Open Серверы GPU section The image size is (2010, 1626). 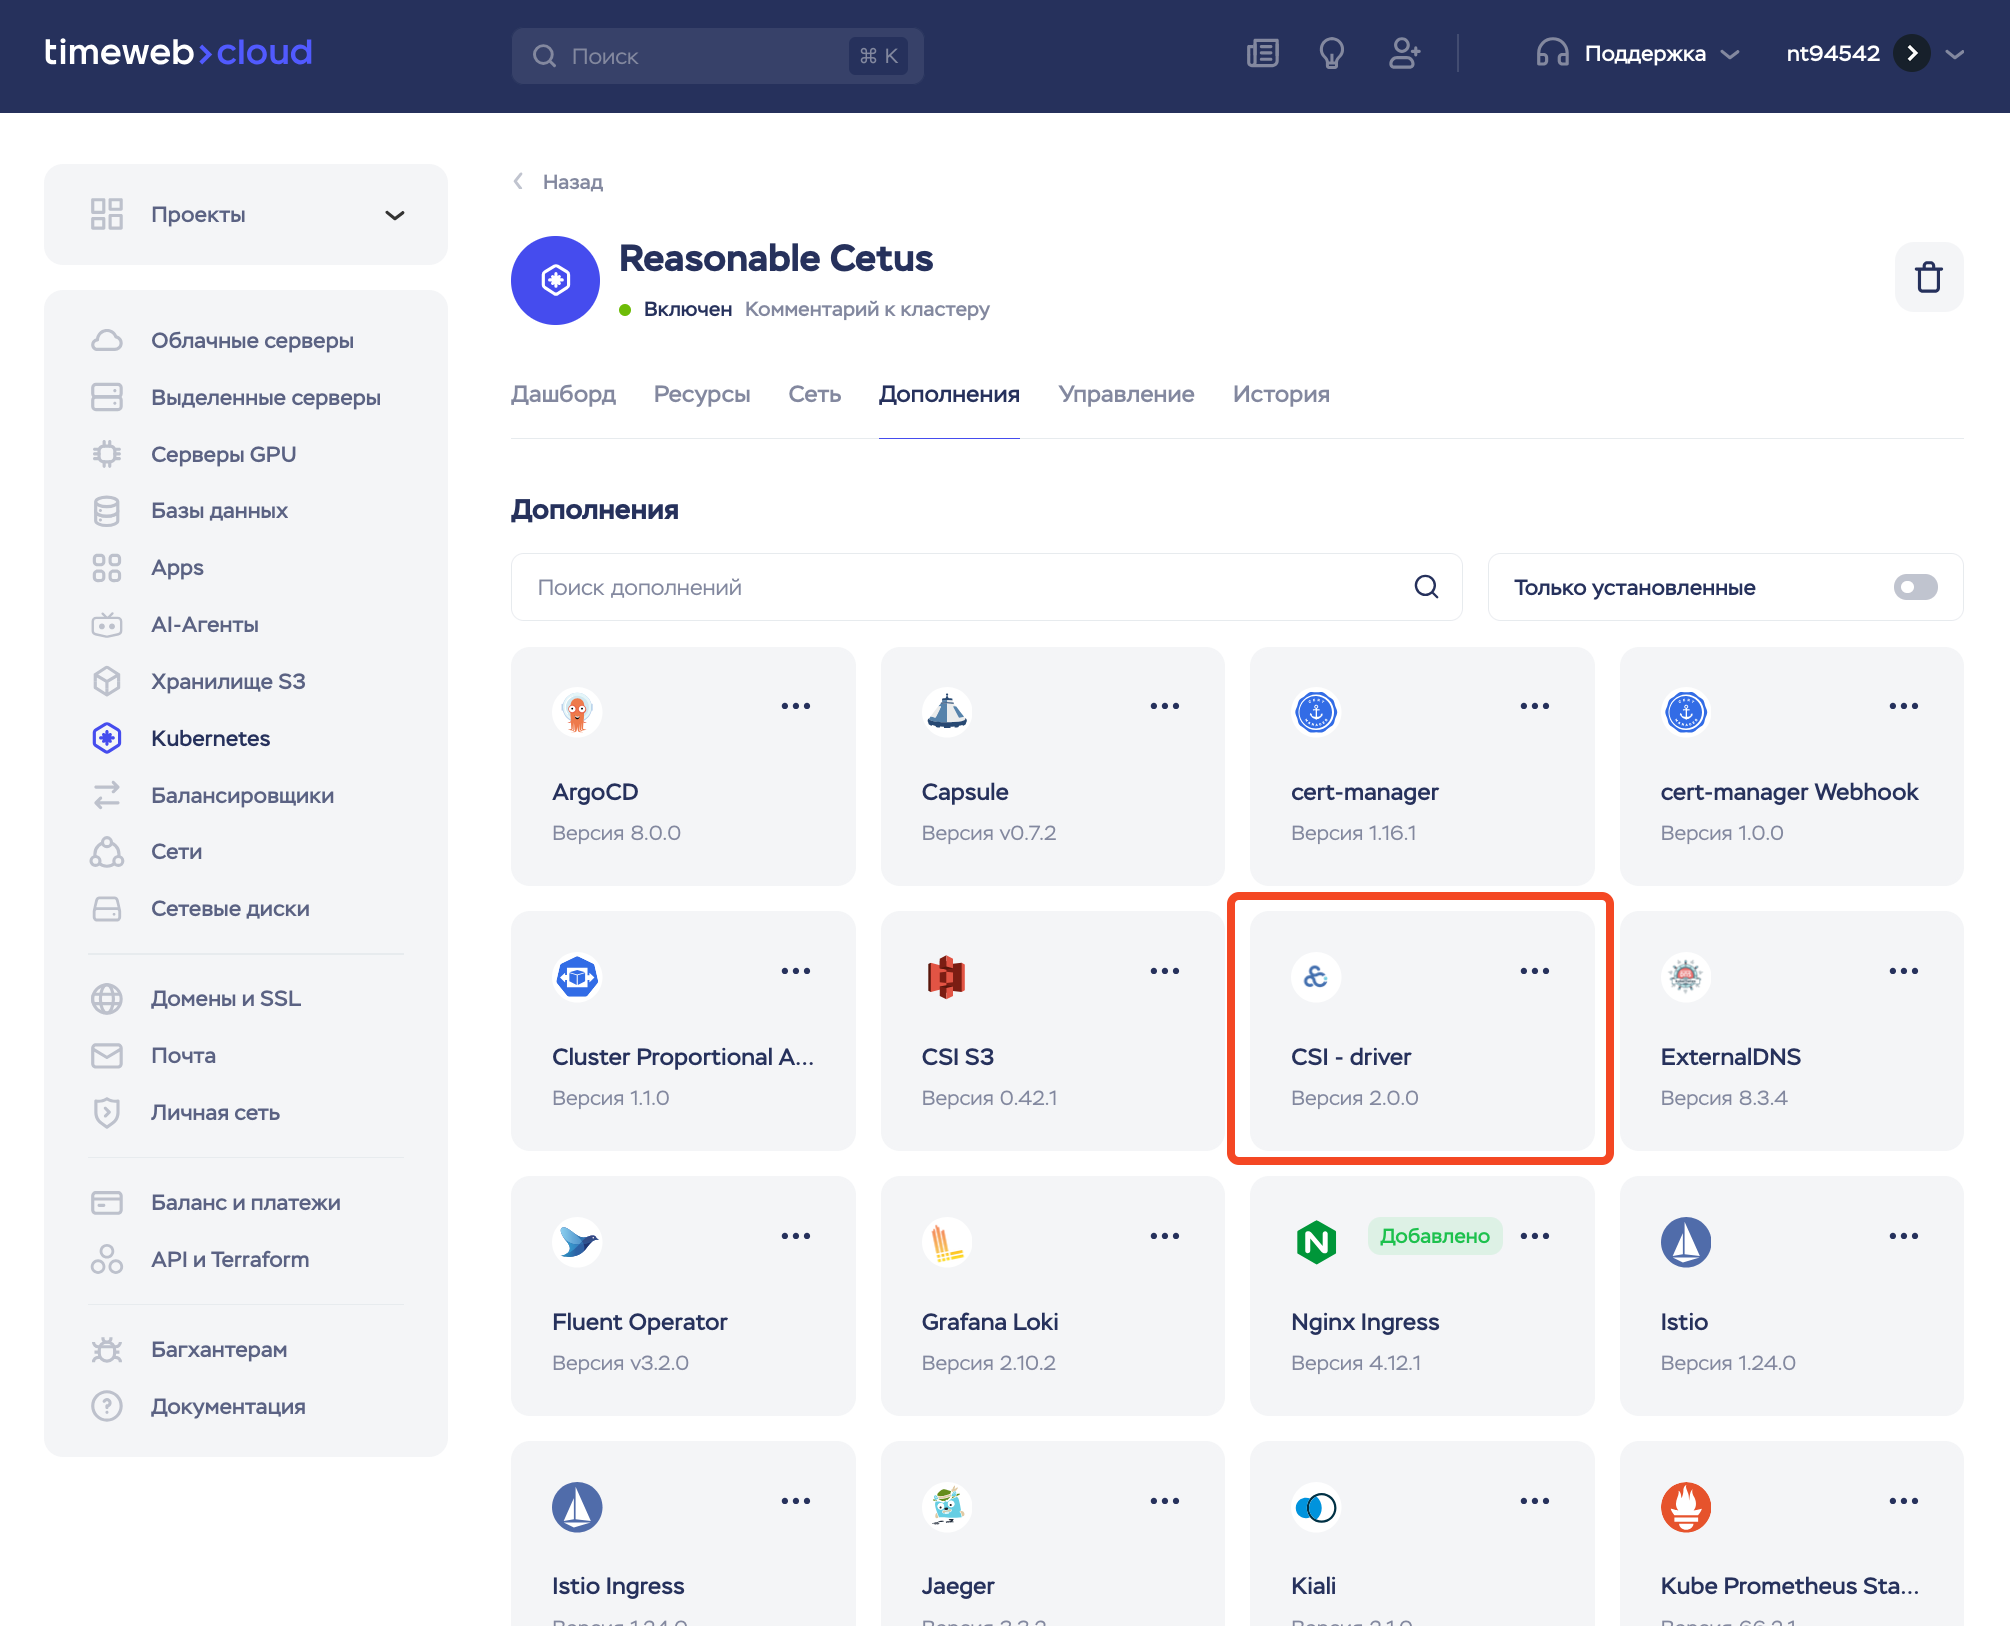pyautogui.click(x=246, y=455)
